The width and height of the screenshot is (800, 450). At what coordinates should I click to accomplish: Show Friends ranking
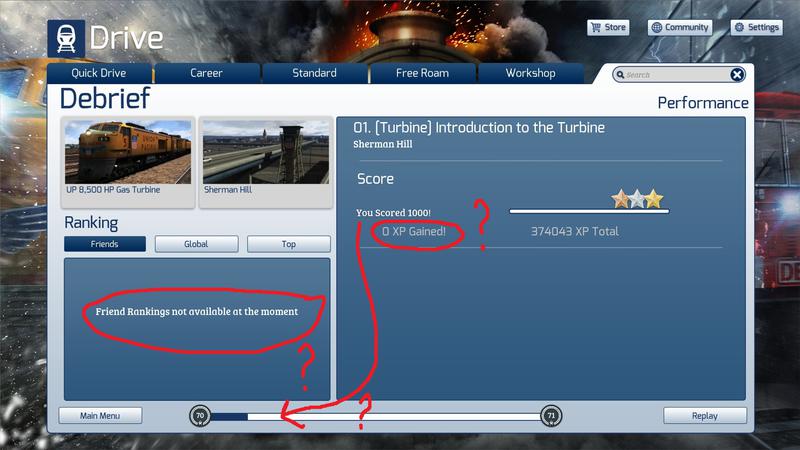click(x=105, y=244)
